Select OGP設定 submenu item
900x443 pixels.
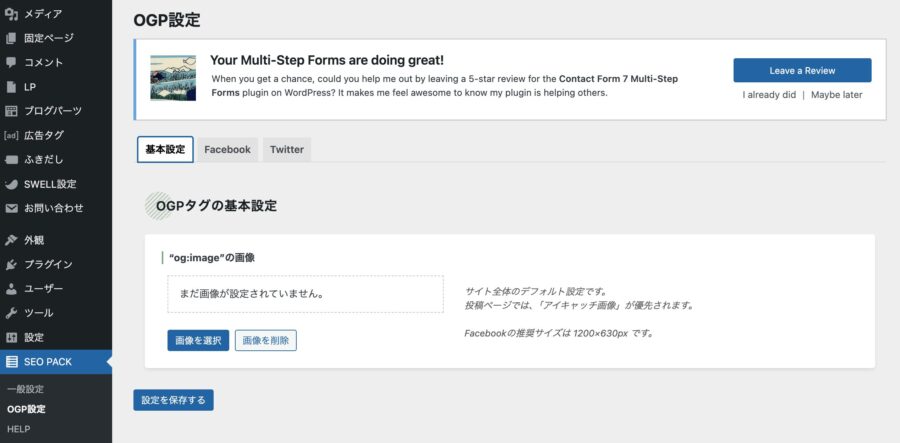pos(26,409)
